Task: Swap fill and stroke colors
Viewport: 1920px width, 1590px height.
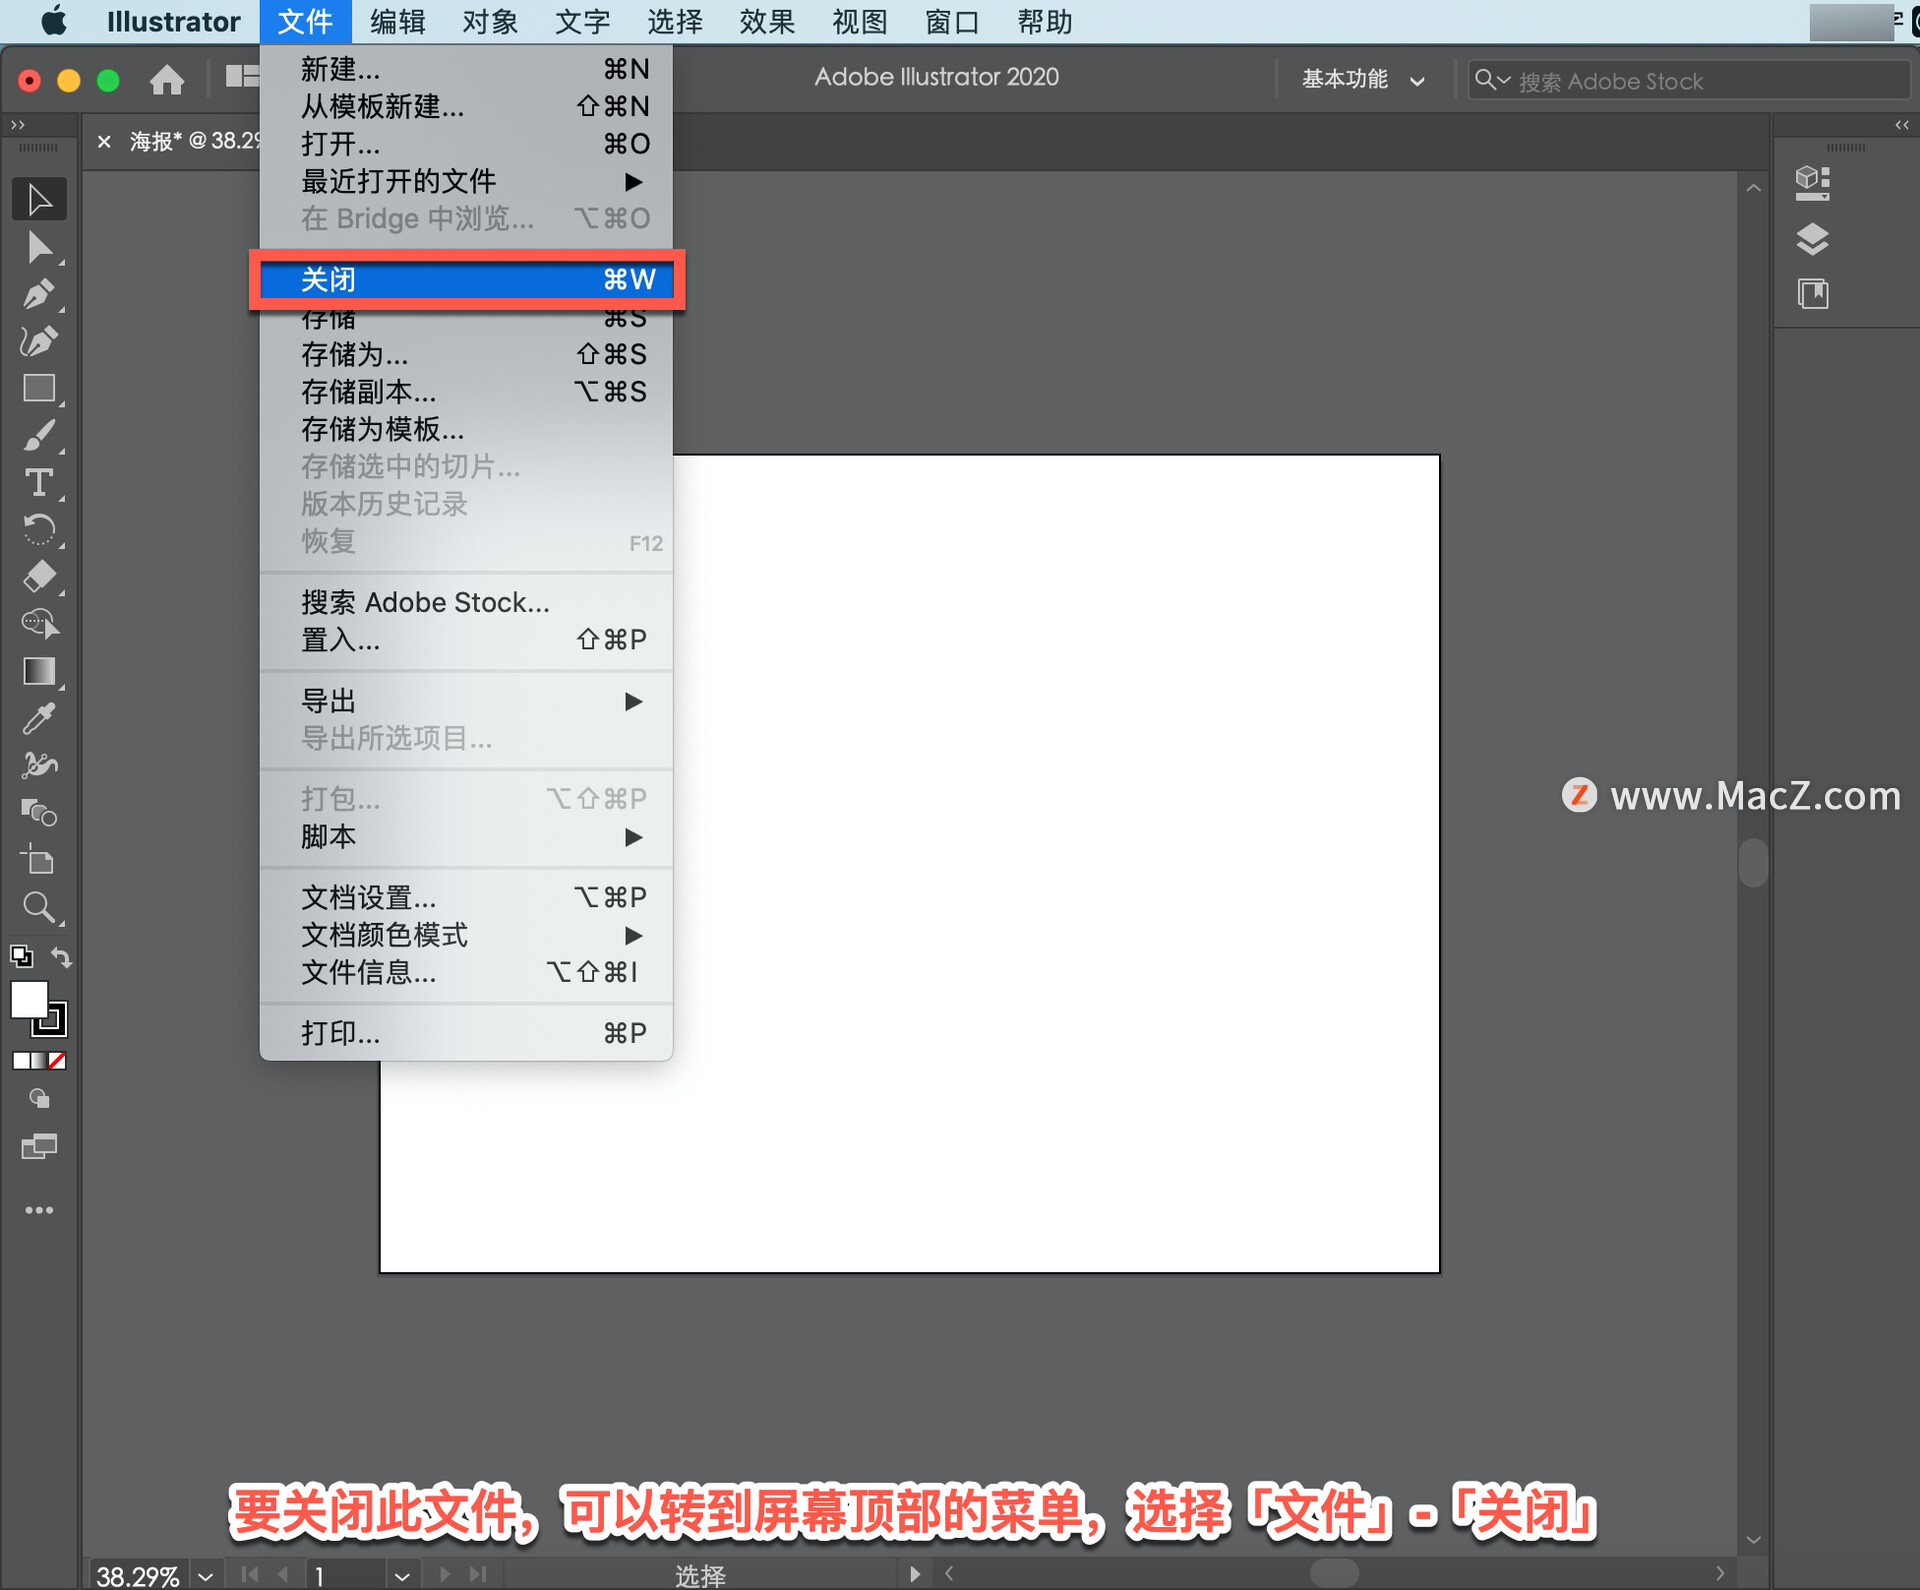Action: tap(62, 957)
